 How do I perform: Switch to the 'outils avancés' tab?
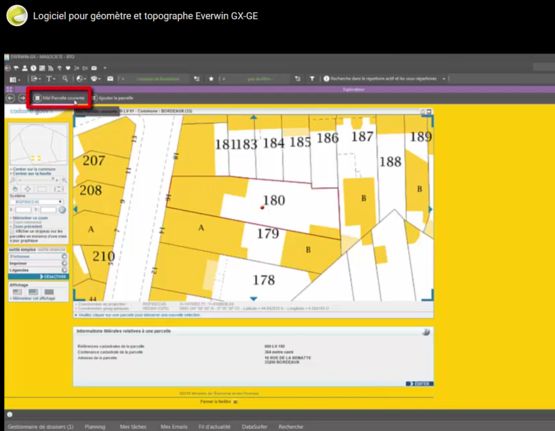[x=52, y=250]
